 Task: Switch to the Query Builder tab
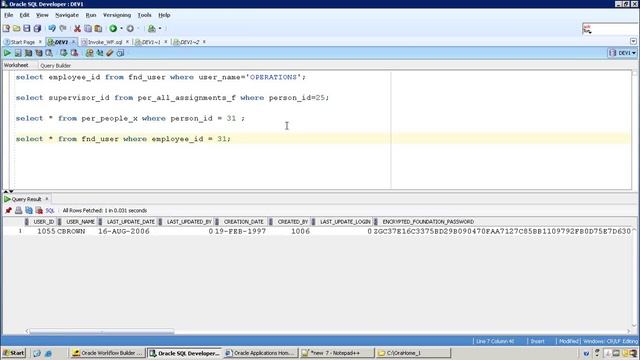pos(56,65)
